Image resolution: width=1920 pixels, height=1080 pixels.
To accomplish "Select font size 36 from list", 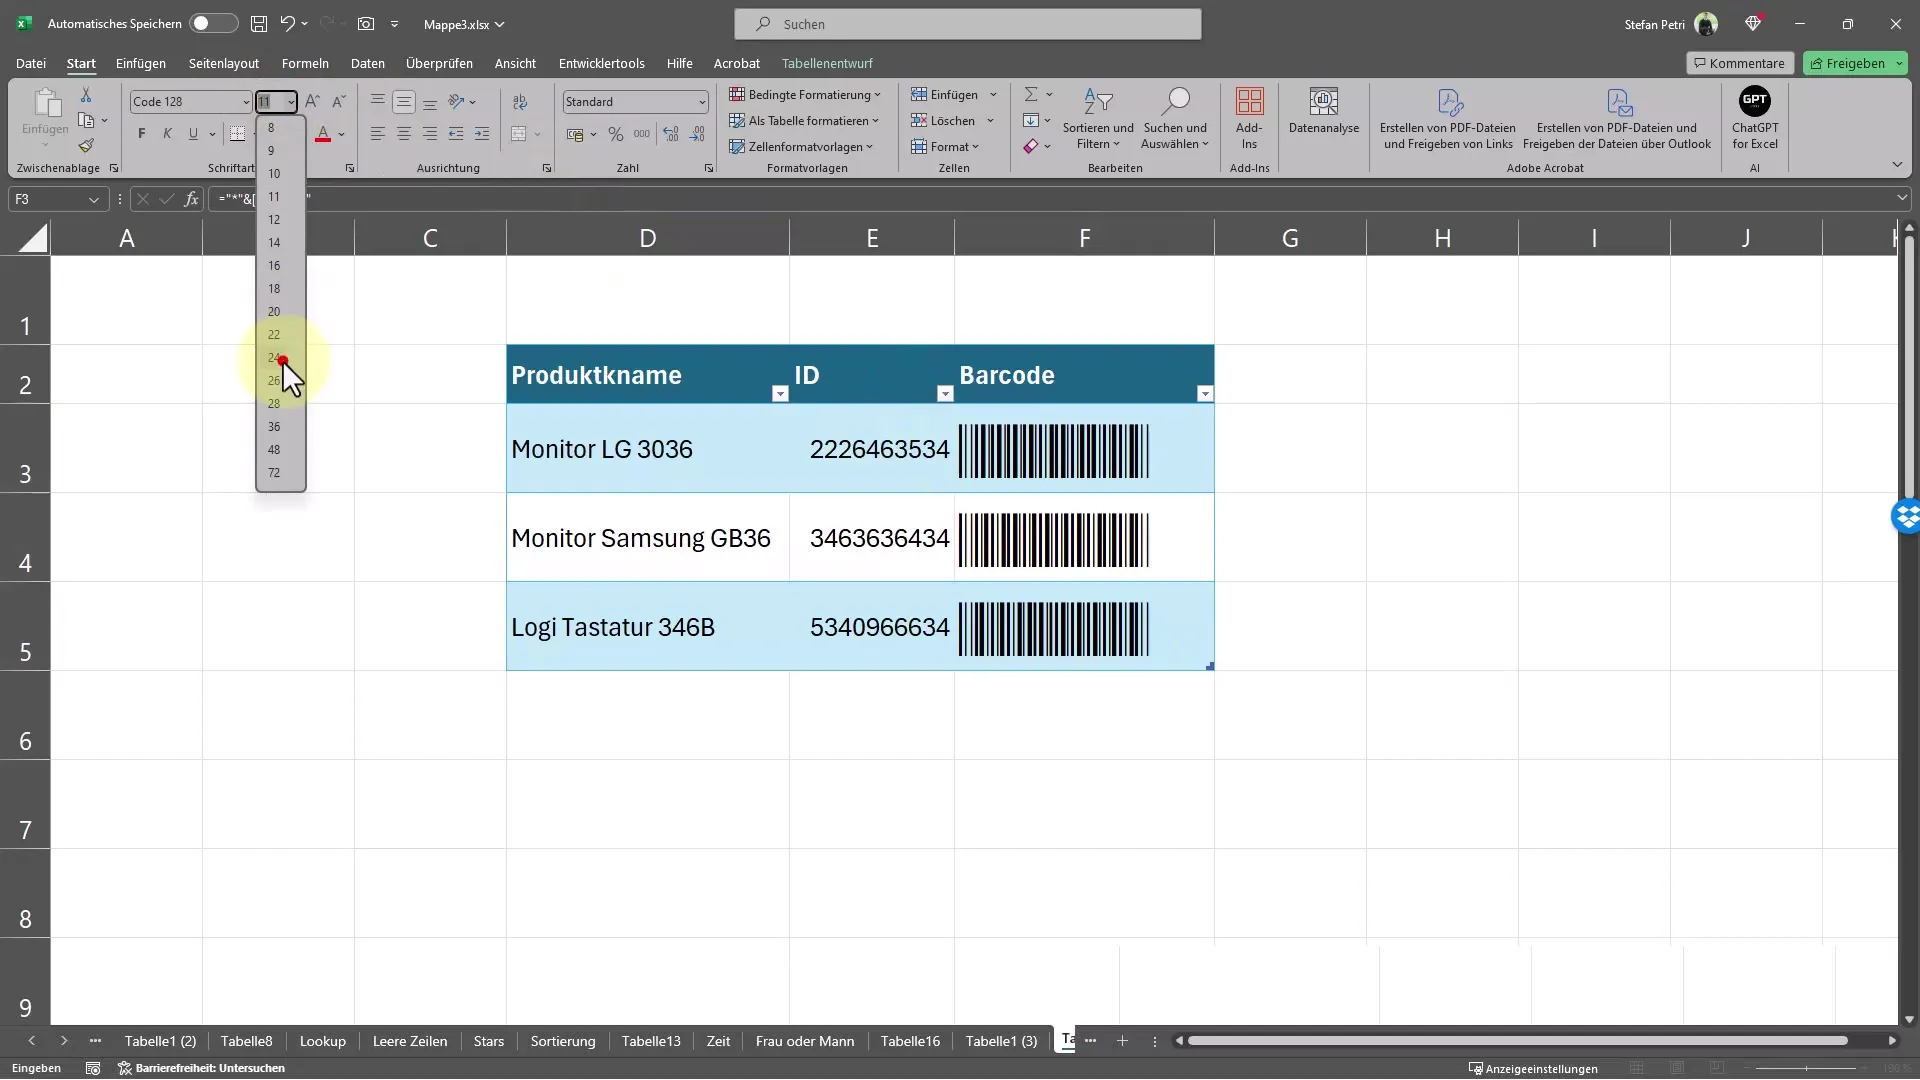I will pyautogui.click(x=273, y=426).
